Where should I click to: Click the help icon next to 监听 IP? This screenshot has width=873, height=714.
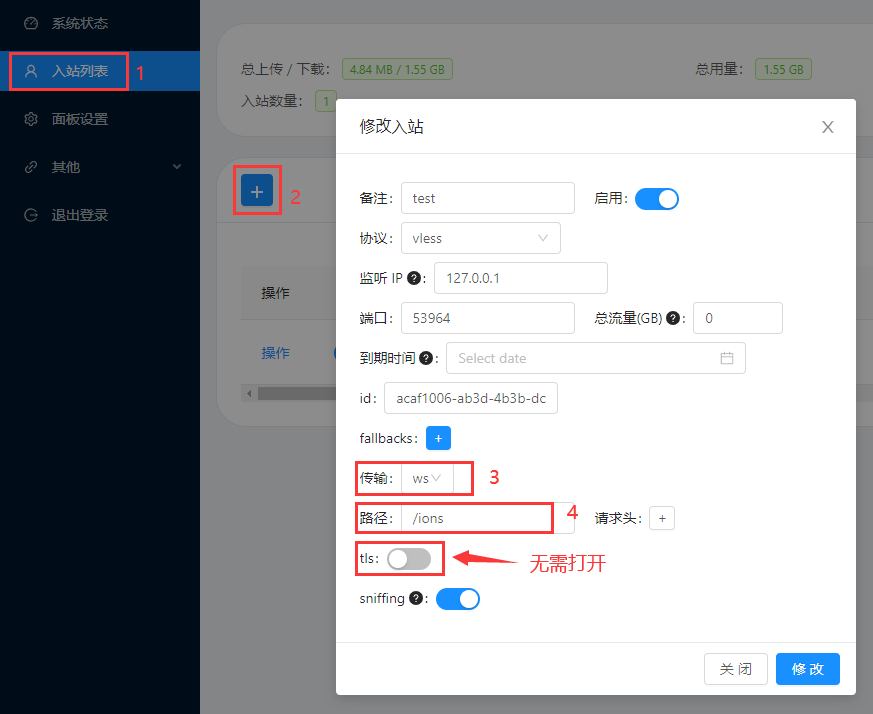click(415, 278)
